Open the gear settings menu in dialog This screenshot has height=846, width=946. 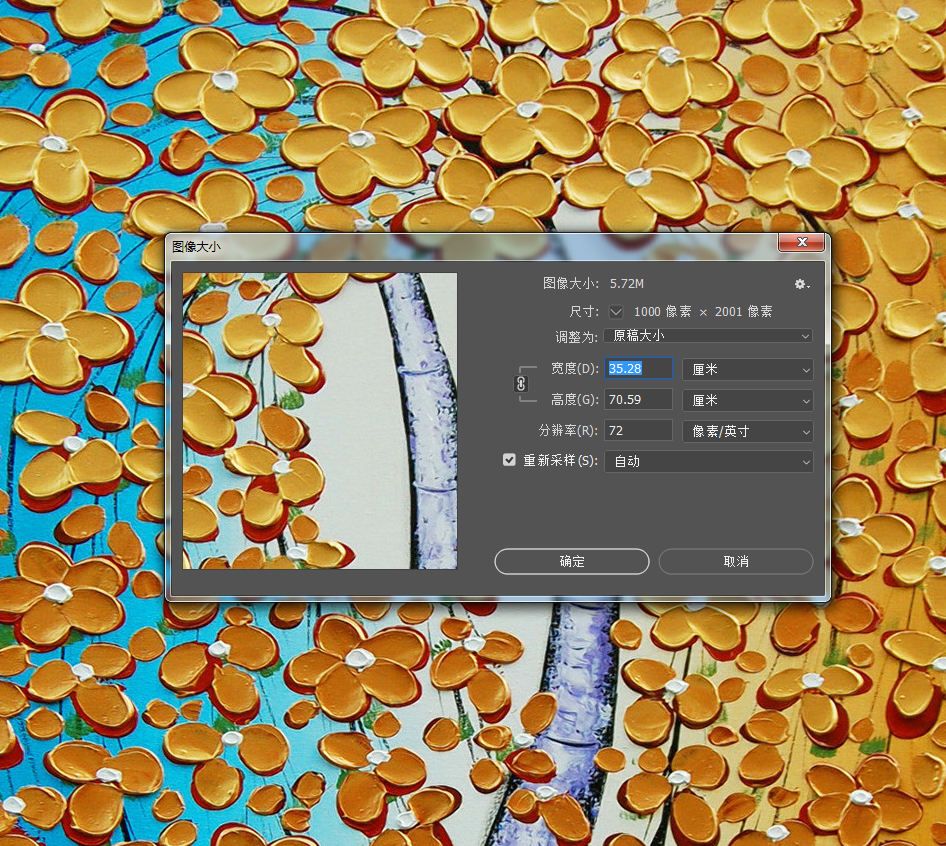pyautogui.click(x=801, y=284)
